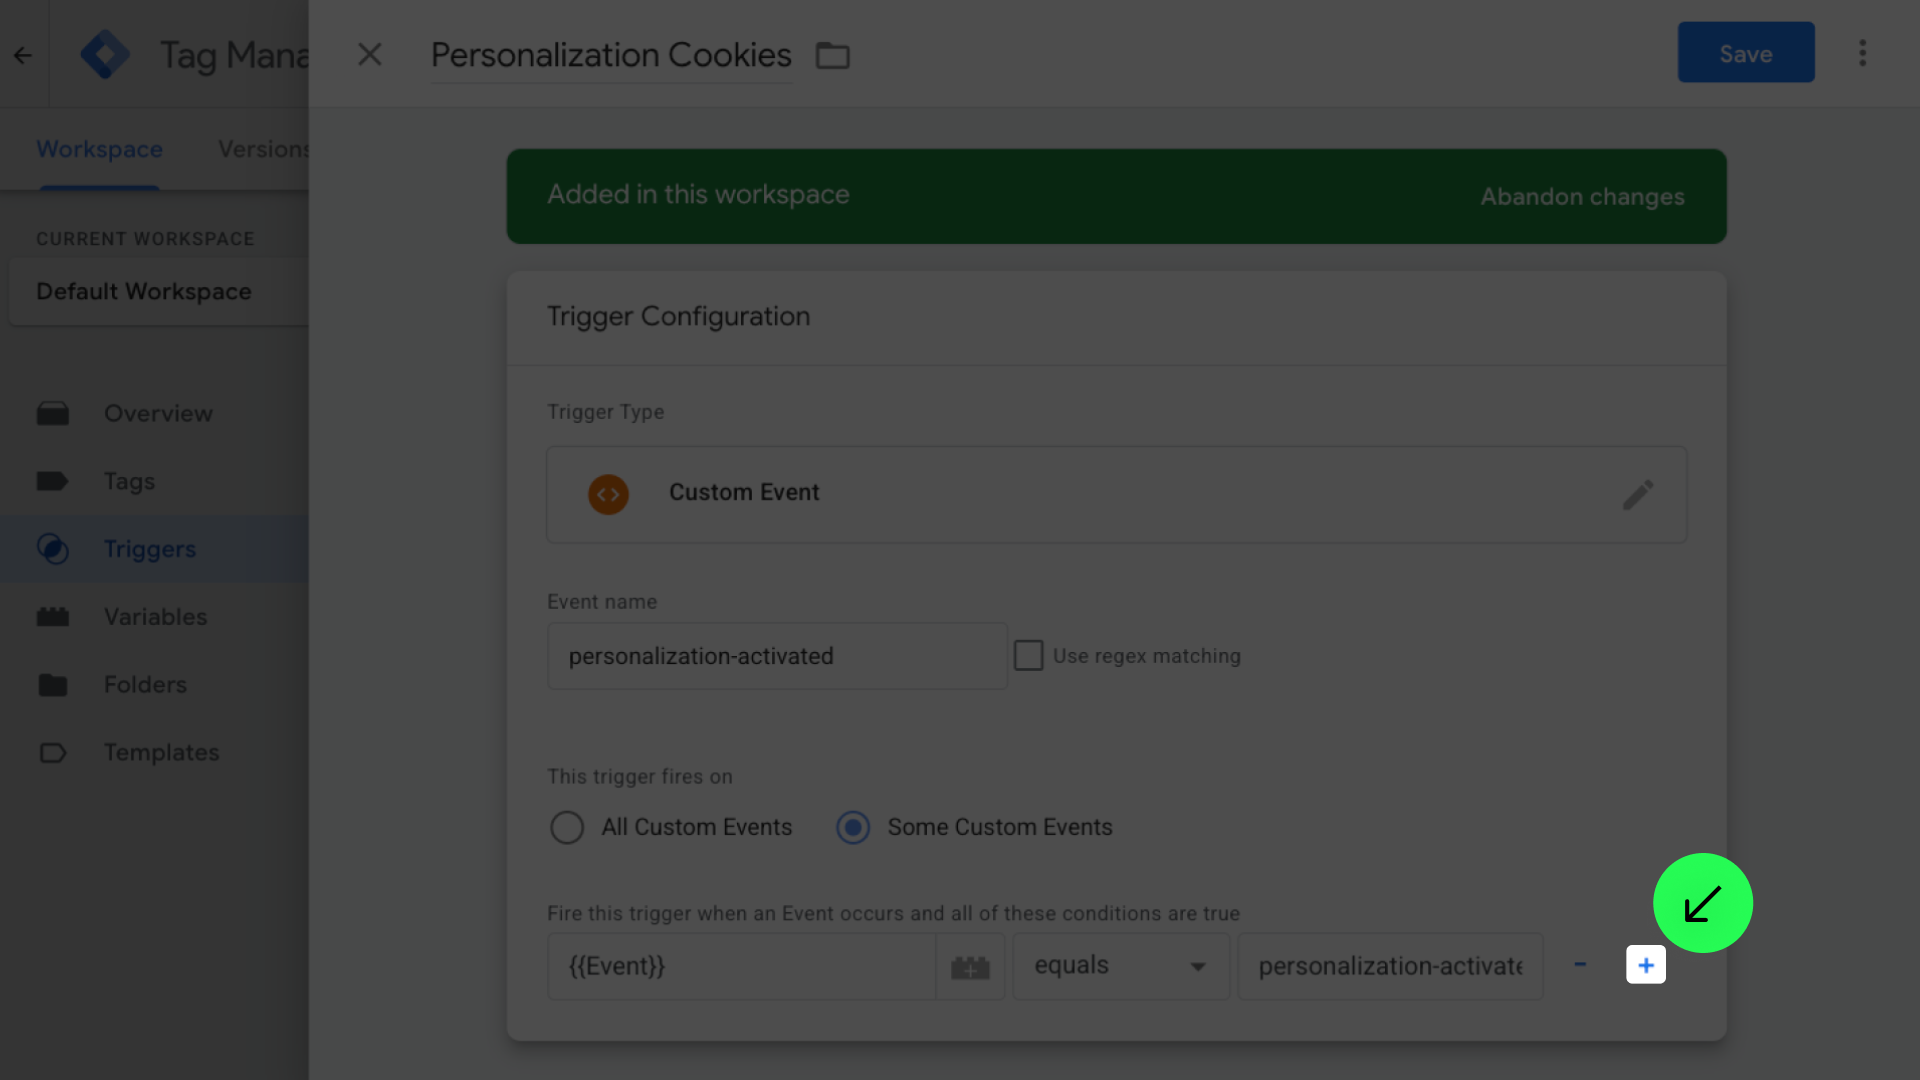
Task: Click Abandon changes
Action: tap(1582, 196)
